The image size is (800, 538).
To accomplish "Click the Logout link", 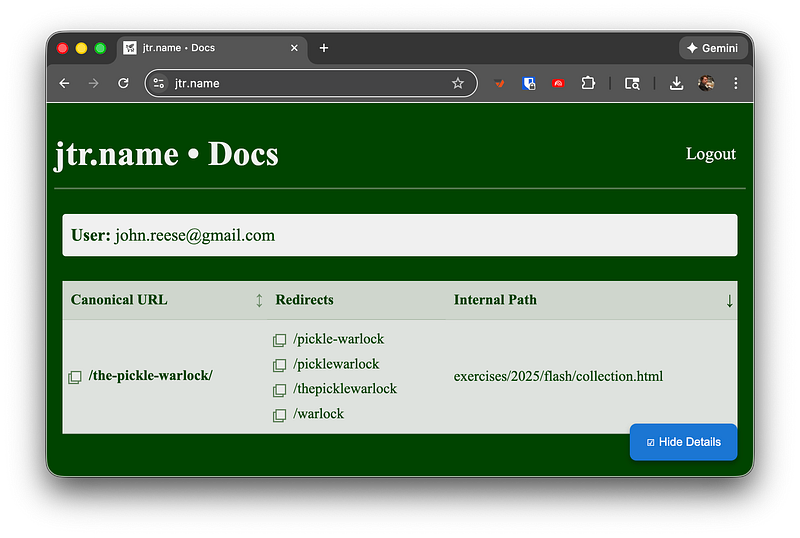I will (x=710, y=154).
